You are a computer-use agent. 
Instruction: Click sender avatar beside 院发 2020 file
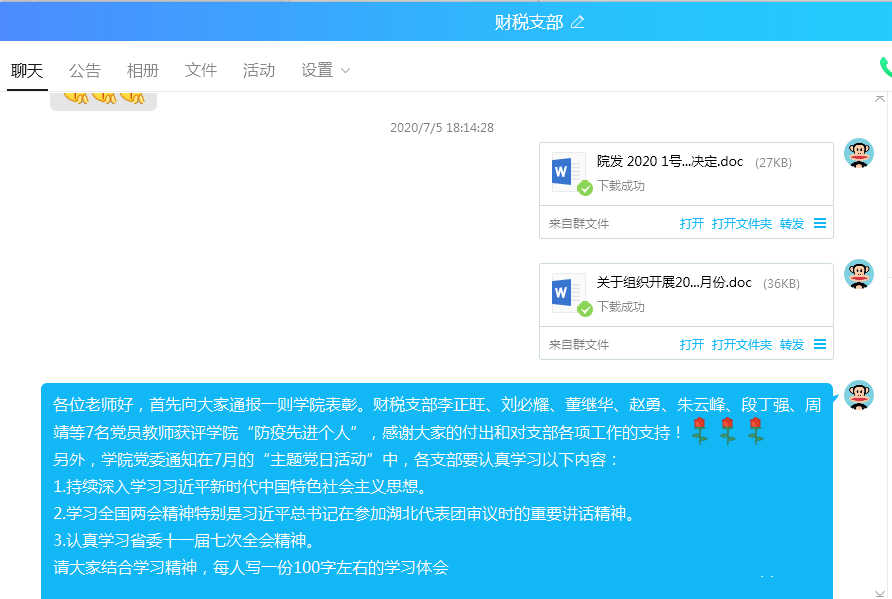coord(858,154)
